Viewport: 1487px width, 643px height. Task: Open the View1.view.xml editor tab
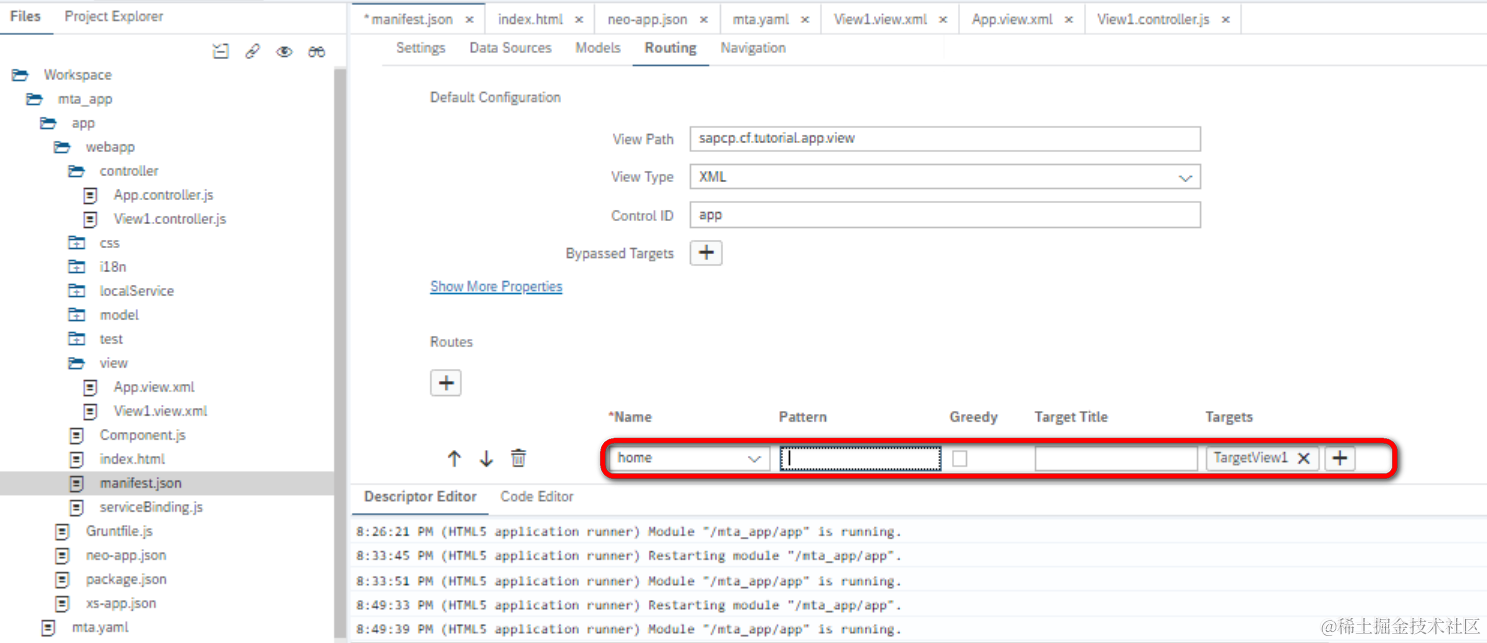click(880, 19)
